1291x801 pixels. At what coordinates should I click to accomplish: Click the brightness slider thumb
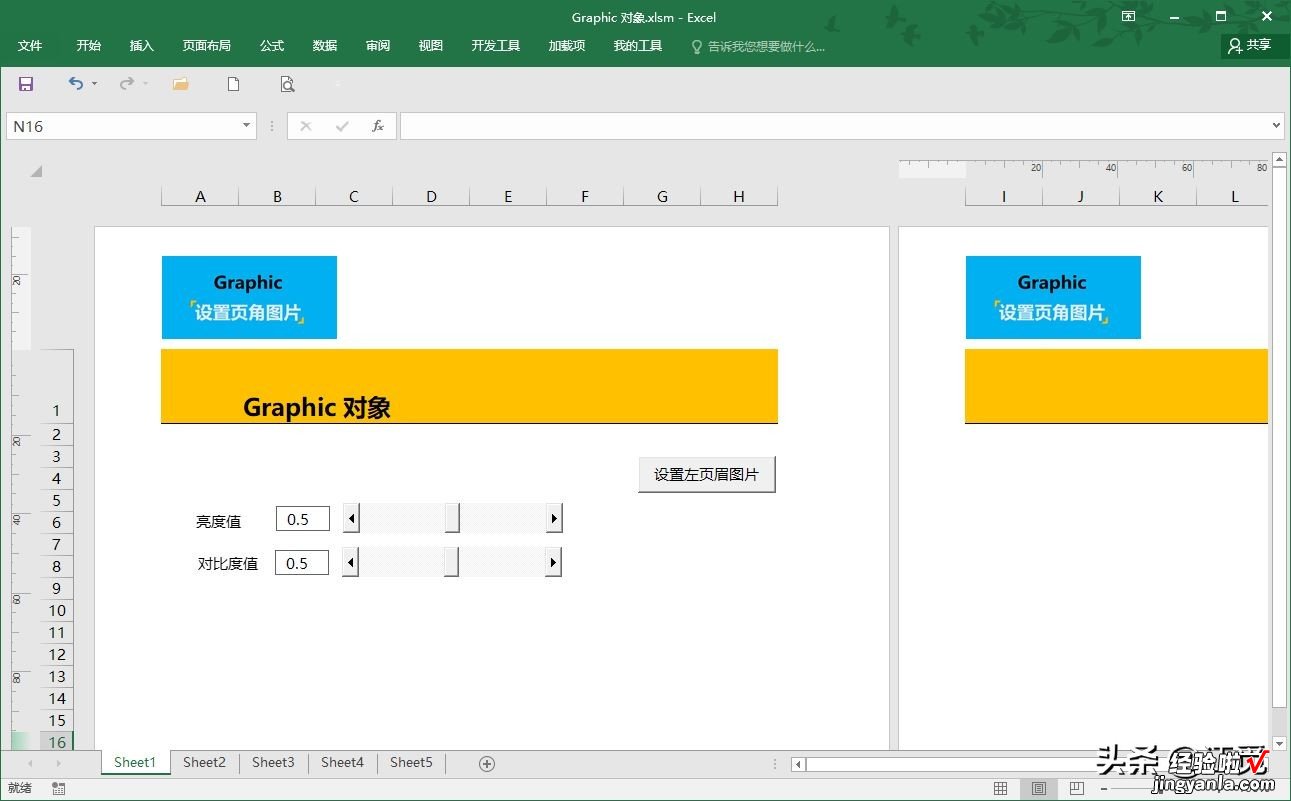tap(452, 518)
